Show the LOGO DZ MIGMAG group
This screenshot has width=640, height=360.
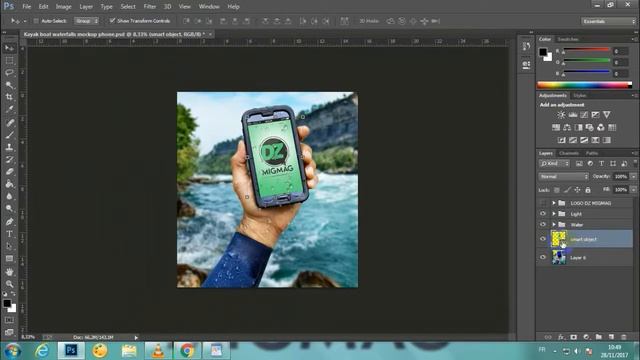coord(543,203)
